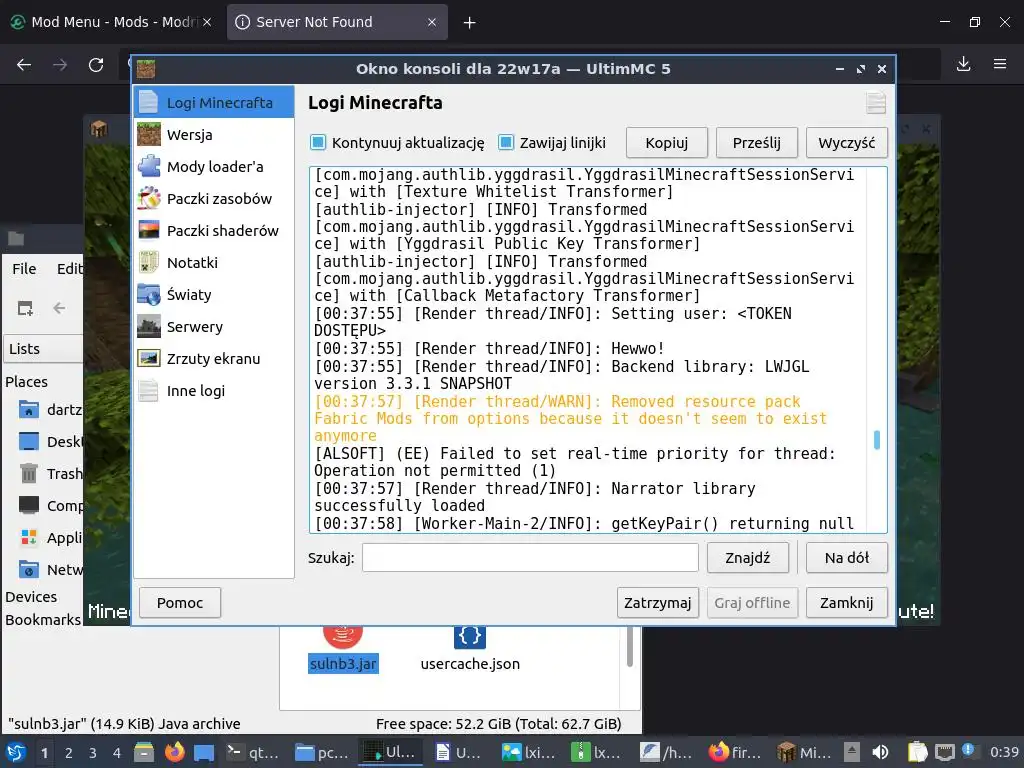The image size is (1024, 768).
Task: Open Edit menu in file manager
Action: (69, 268)
